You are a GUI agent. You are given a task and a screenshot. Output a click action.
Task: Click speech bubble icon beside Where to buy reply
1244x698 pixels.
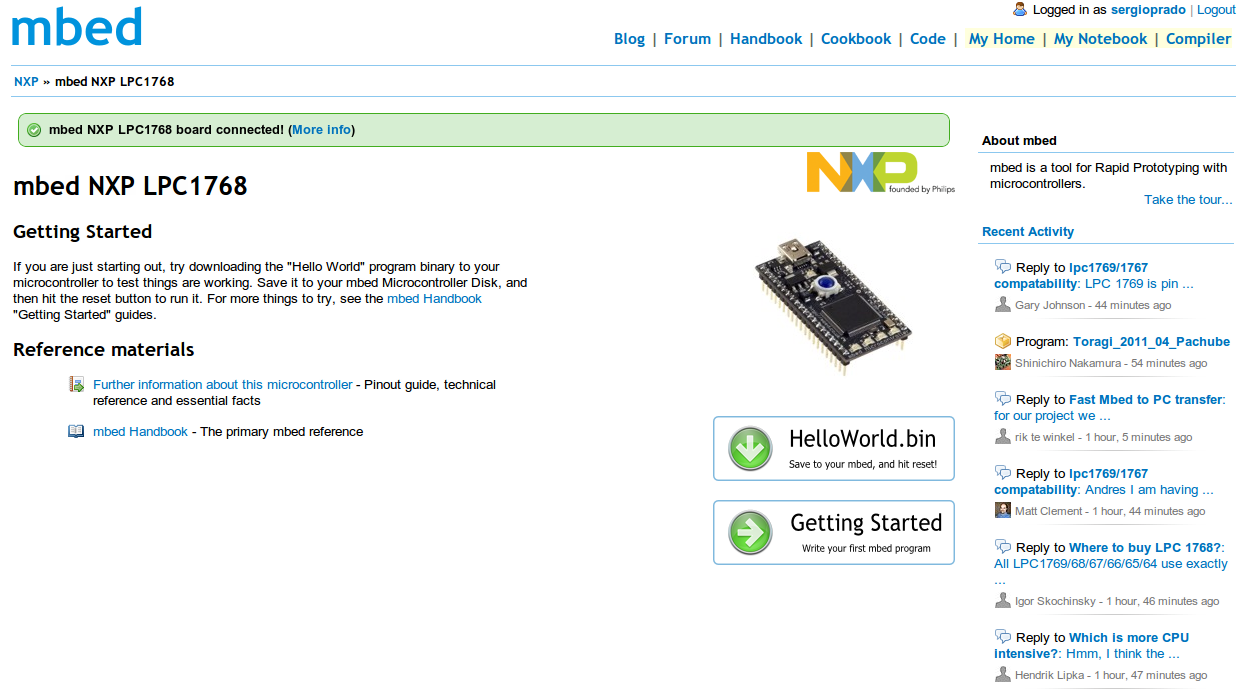tap(1003, 547)
